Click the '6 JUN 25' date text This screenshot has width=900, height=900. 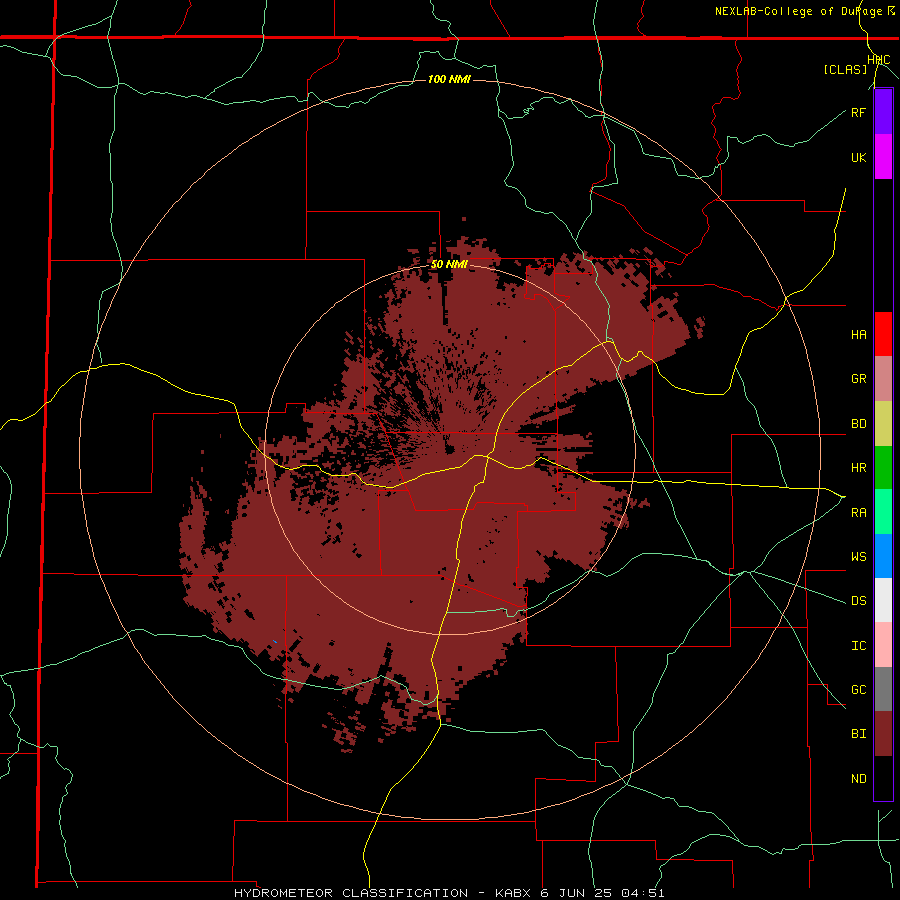click(x=577, y=893)
